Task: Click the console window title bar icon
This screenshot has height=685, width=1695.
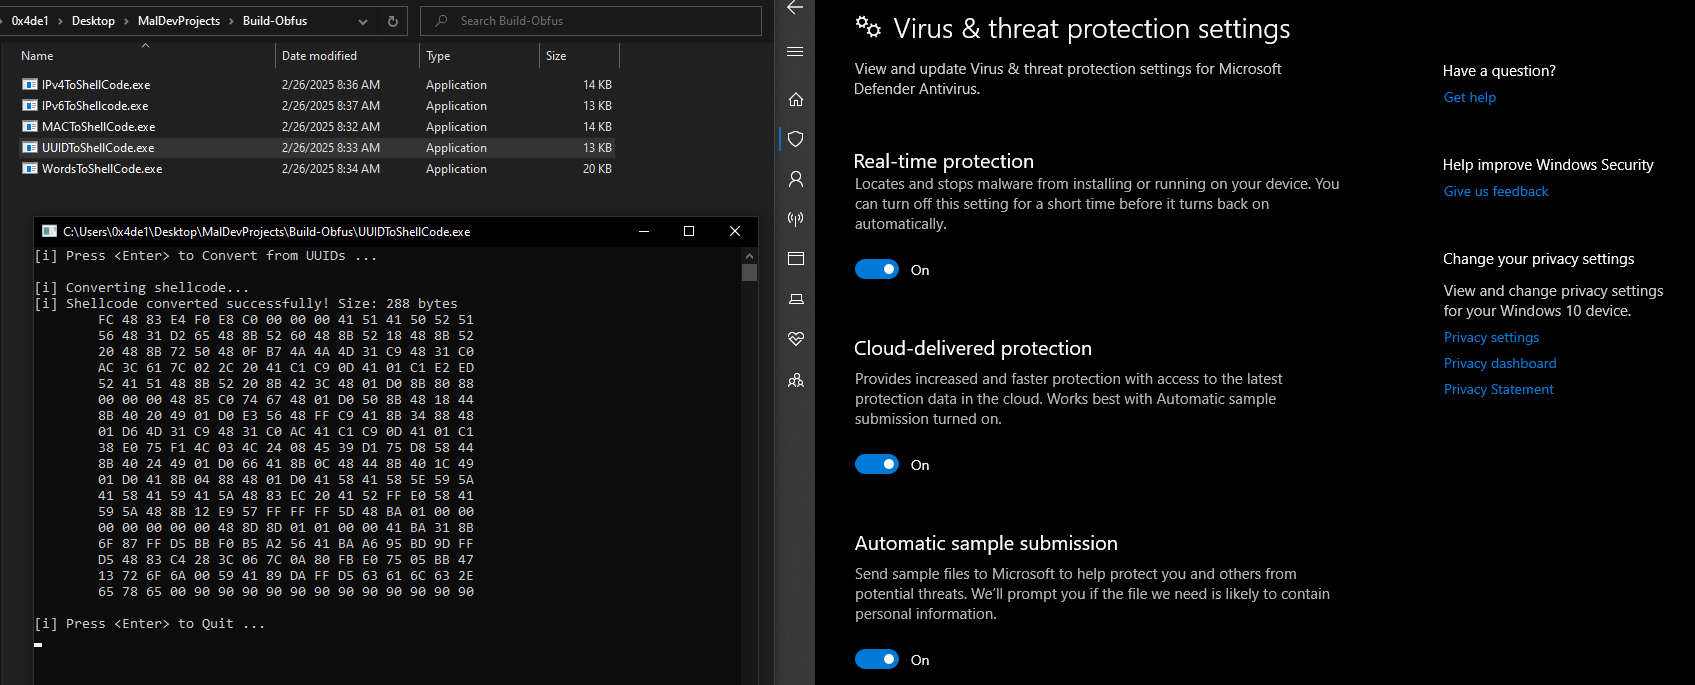Action: tap(49, 231)
